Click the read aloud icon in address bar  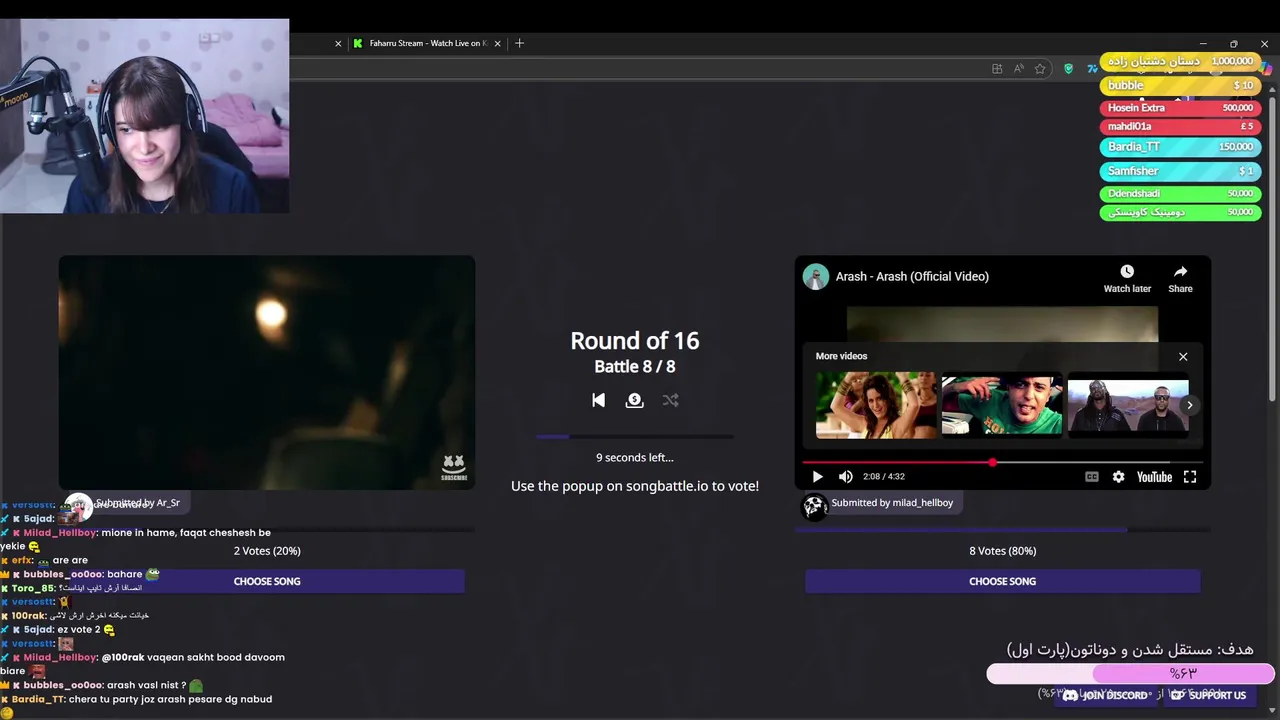pos(1018,68)
